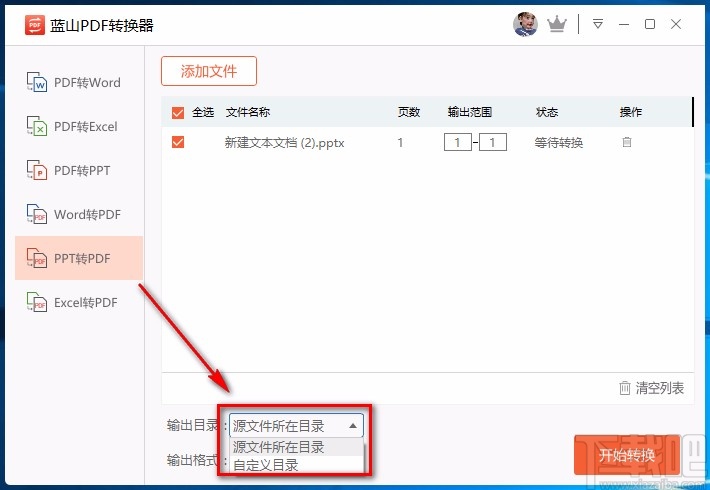Screen dimensions: 710x490
Task: Click the 操作 column header
Action: [x=631, y=112]
